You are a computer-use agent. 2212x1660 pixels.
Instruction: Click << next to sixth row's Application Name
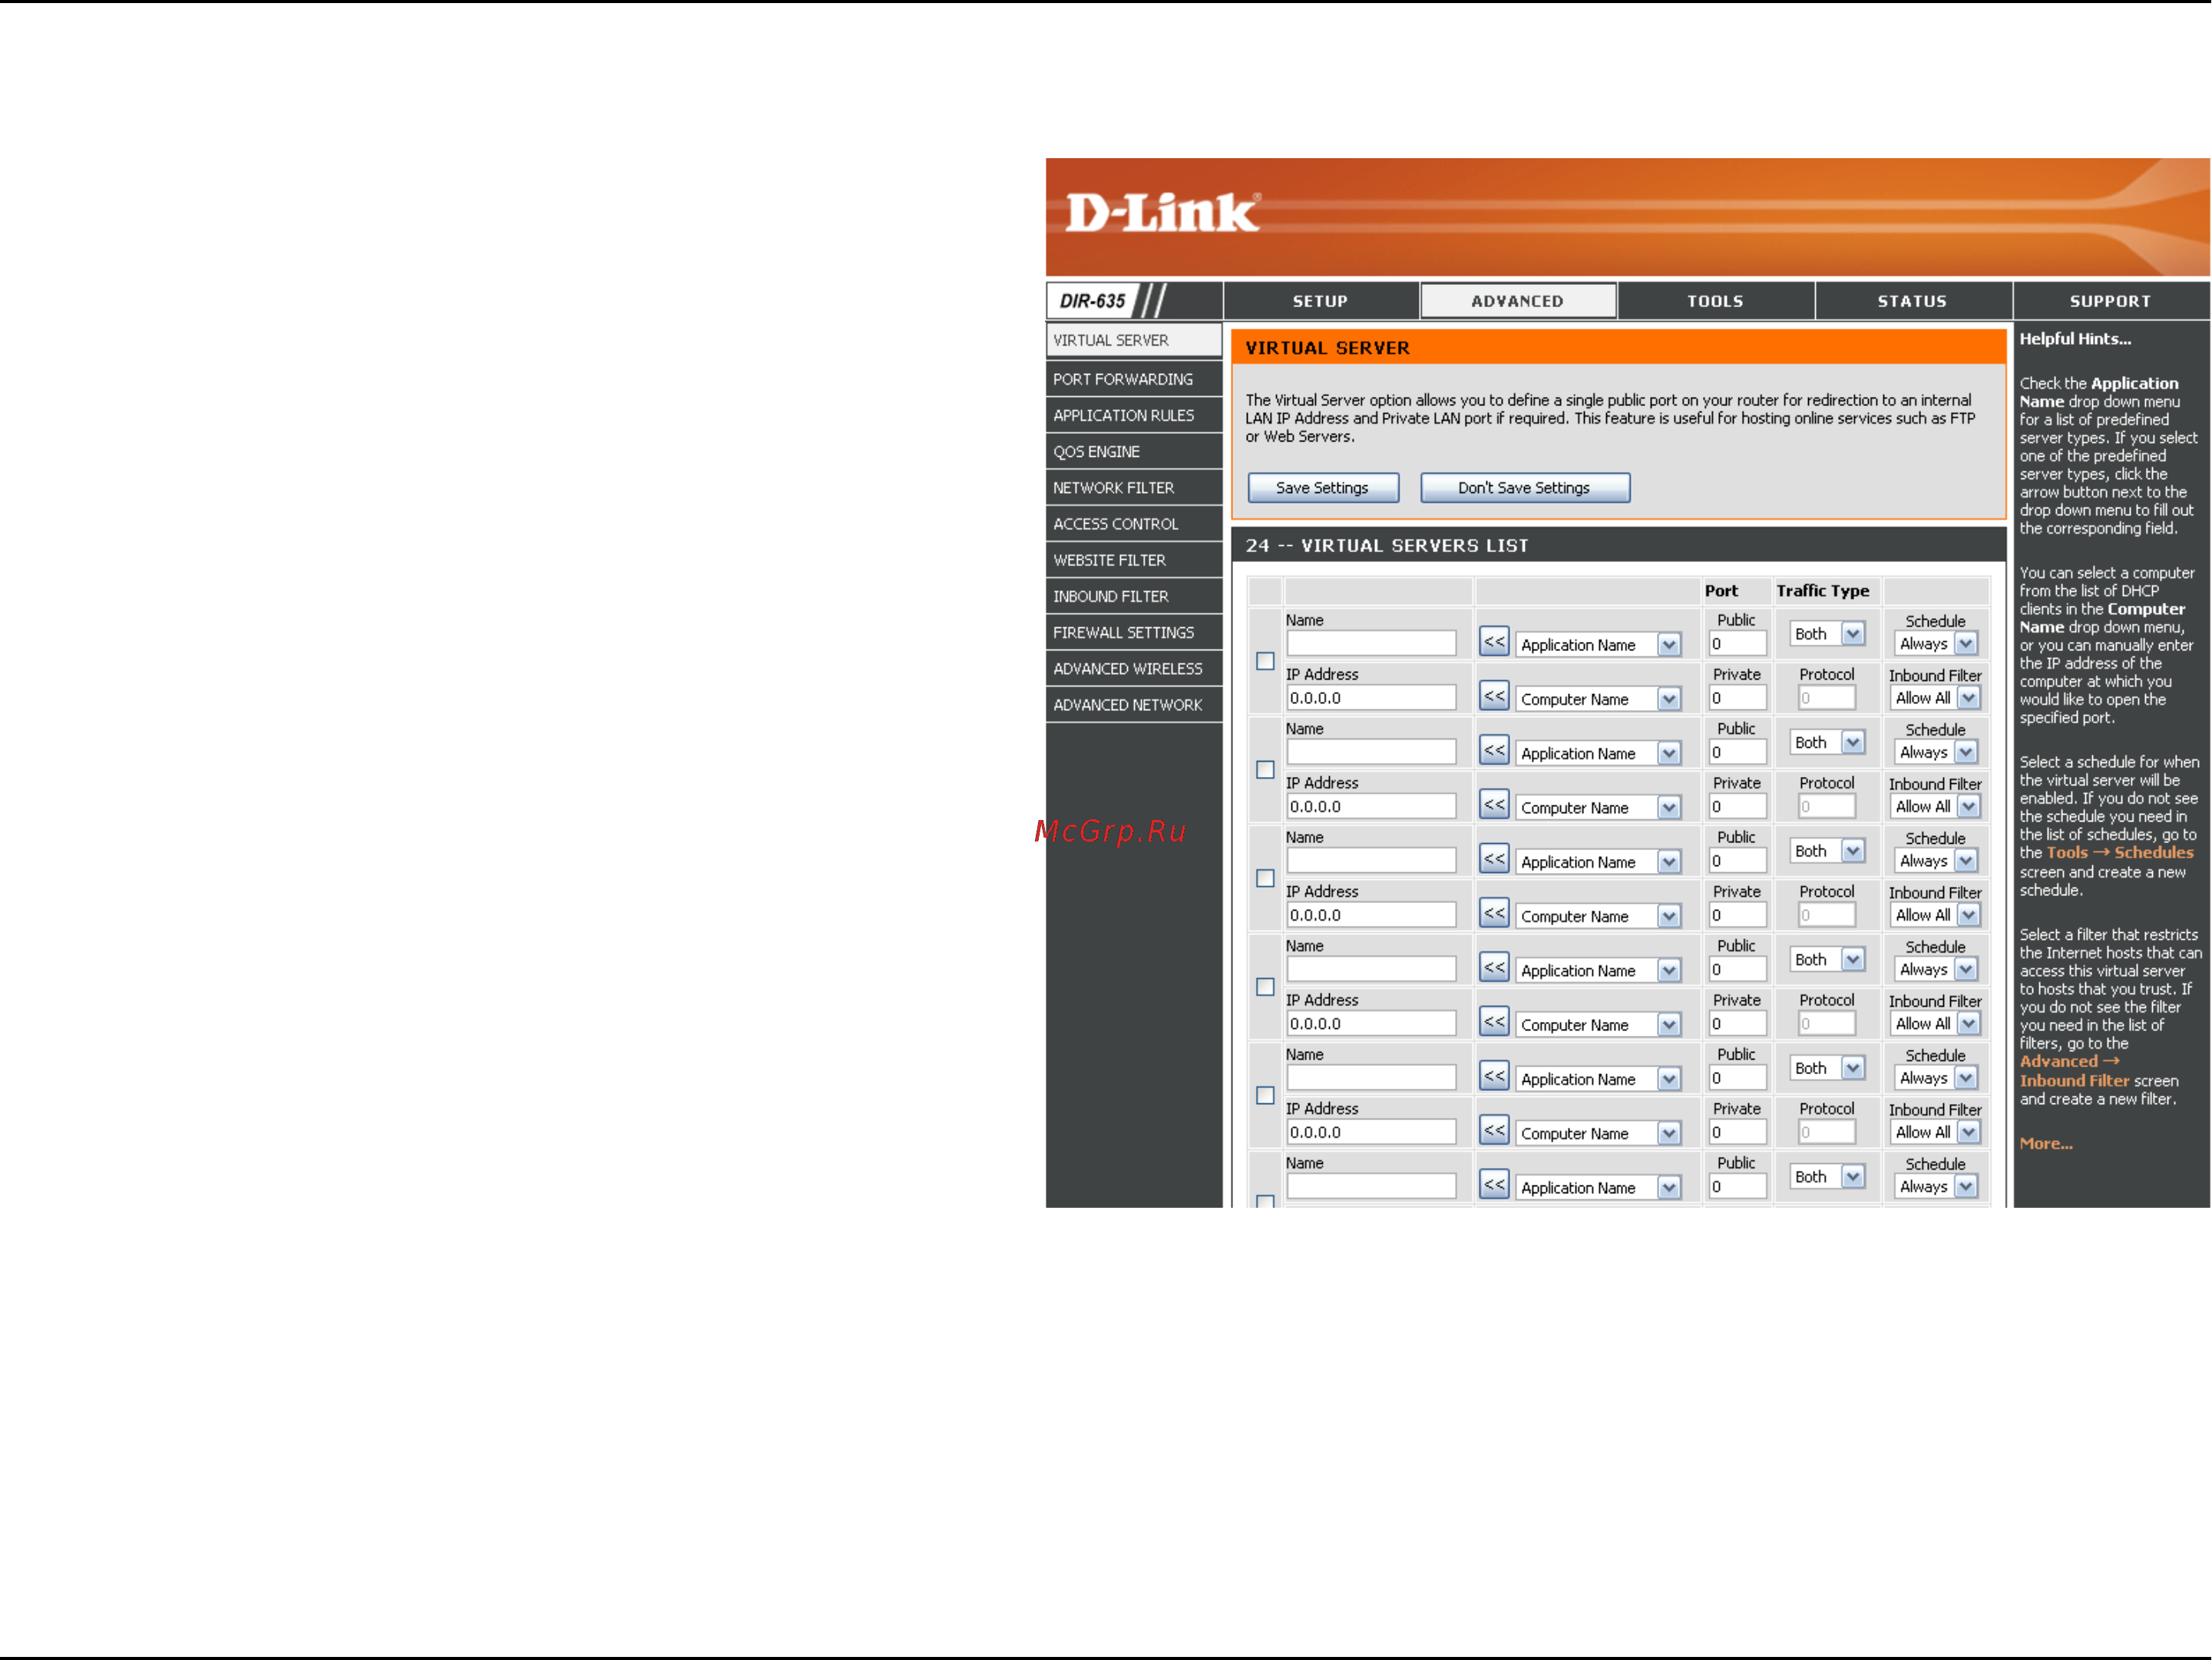pyautogui.click(x=1494, y=1185)
